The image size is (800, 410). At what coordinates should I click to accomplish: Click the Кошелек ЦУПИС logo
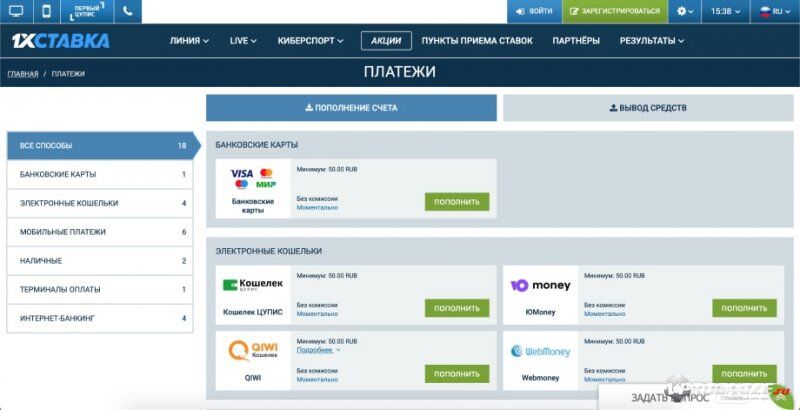[253, 285]
